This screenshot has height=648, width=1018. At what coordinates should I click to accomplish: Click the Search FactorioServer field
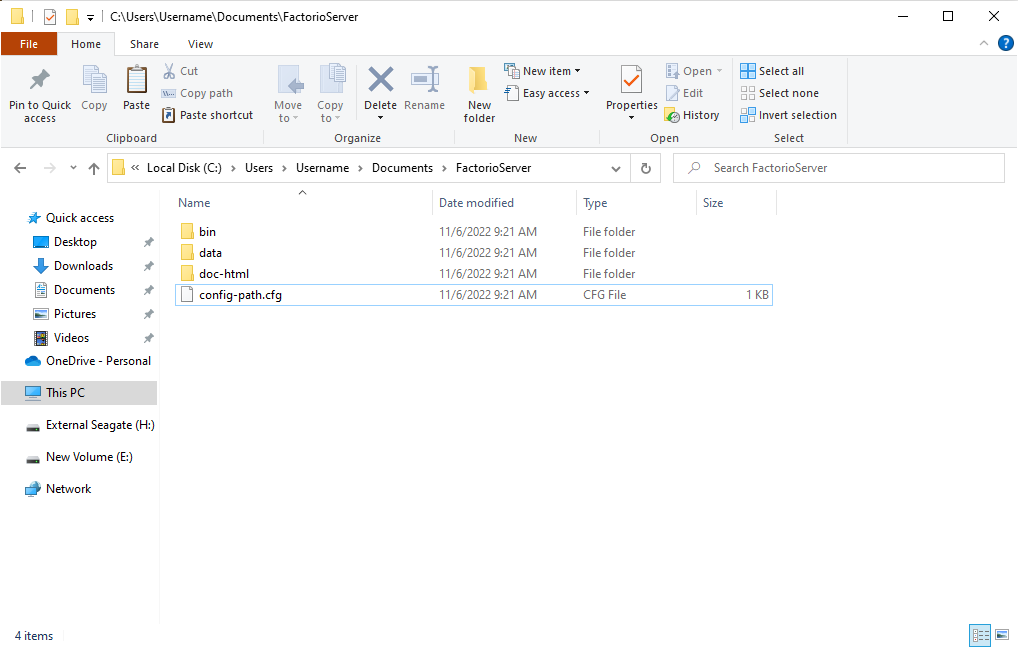coord(839,168)
